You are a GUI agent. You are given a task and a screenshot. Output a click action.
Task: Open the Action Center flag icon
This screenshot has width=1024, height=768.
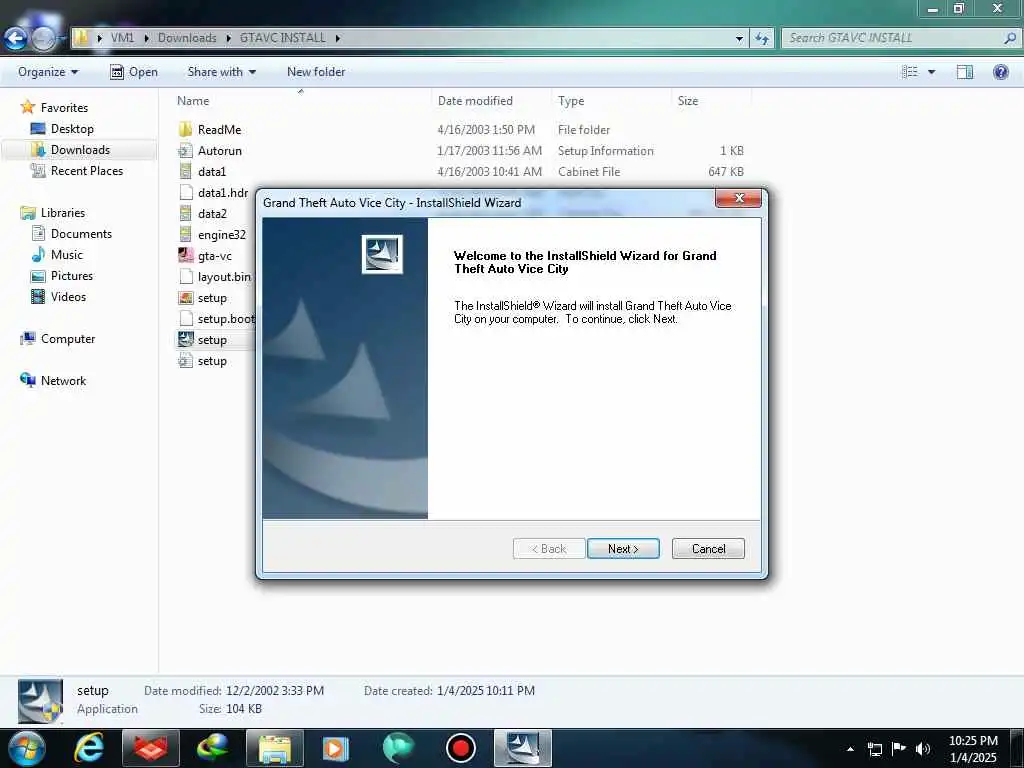(899, 749)
